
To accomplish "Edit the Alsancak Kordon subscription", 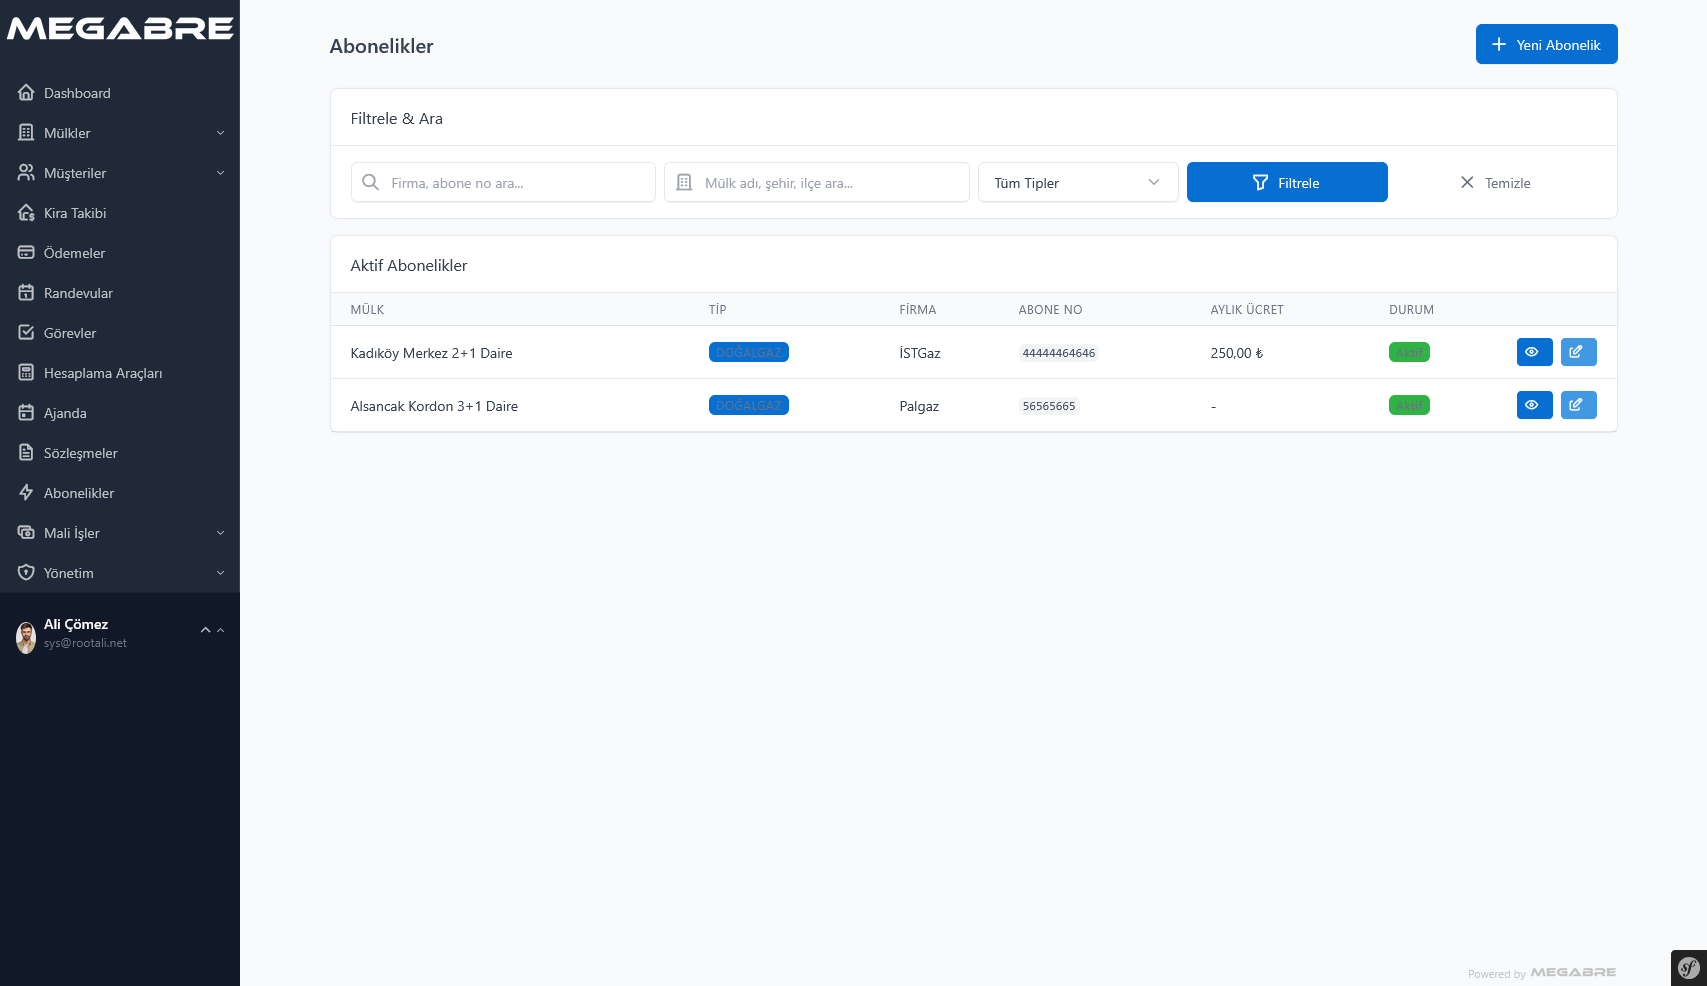I will pos(1578,405).
